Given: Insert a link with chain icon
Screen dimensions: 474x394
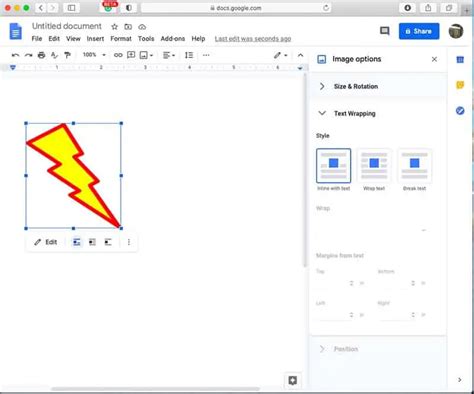Looking at the screenshot, I should [118, 55].
